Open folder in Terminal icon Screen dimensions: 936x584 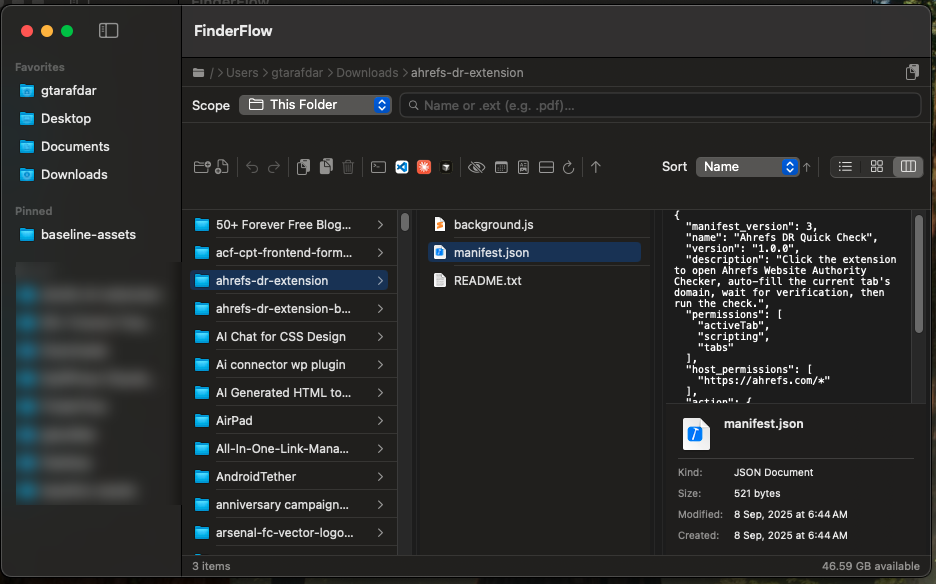click(x=378, y=167)
